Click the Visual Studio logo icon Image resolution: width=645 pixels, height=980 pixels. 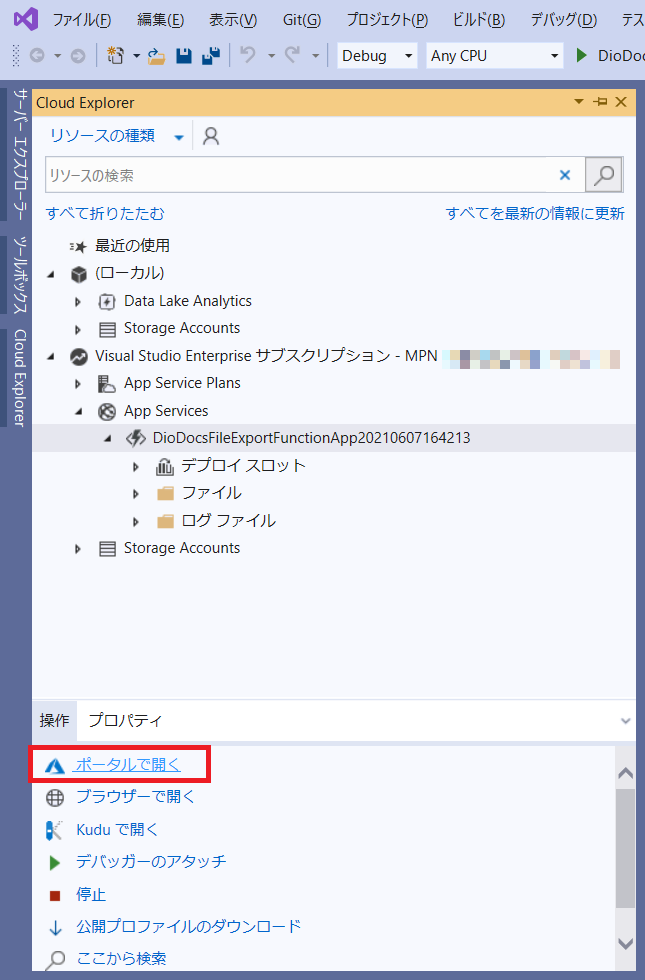(26, 19)
